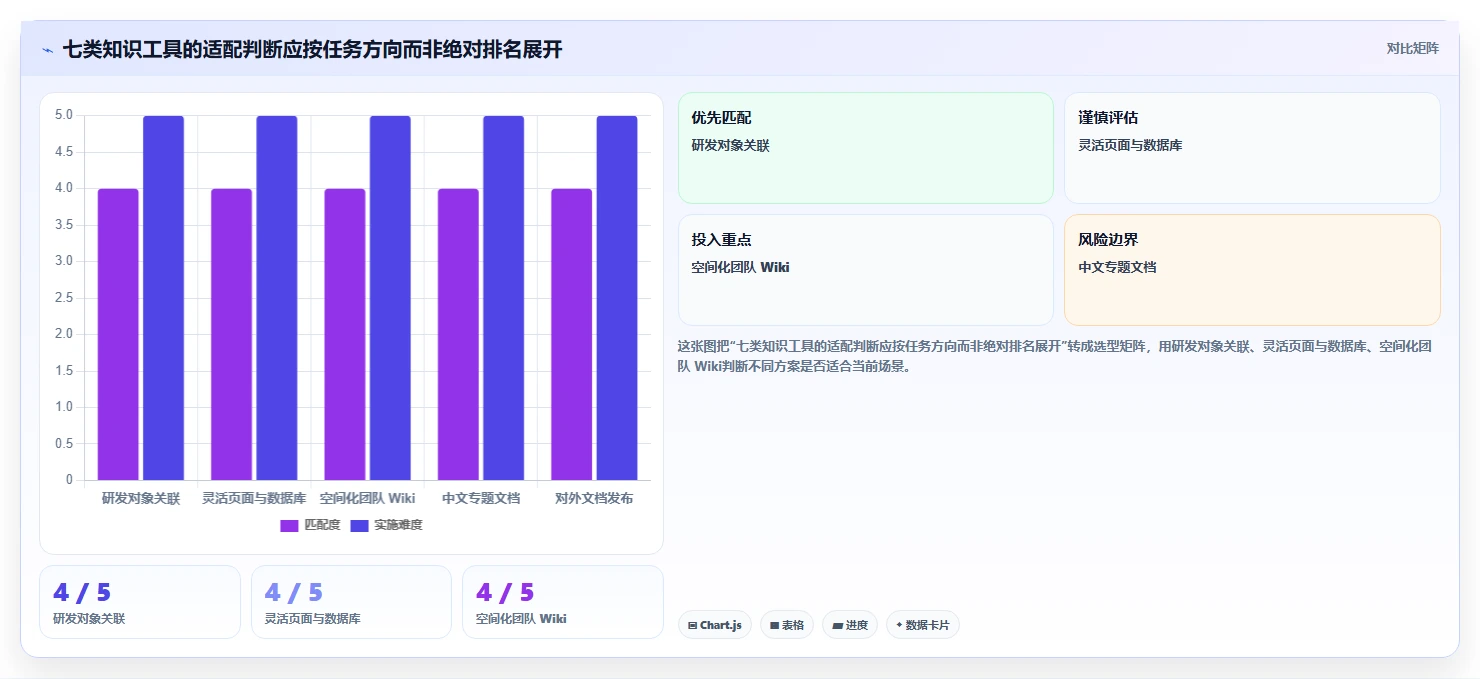Click the 对比矩阵 label in the header
This screenshot has width=1480, height=679.
coord(1412,49)
